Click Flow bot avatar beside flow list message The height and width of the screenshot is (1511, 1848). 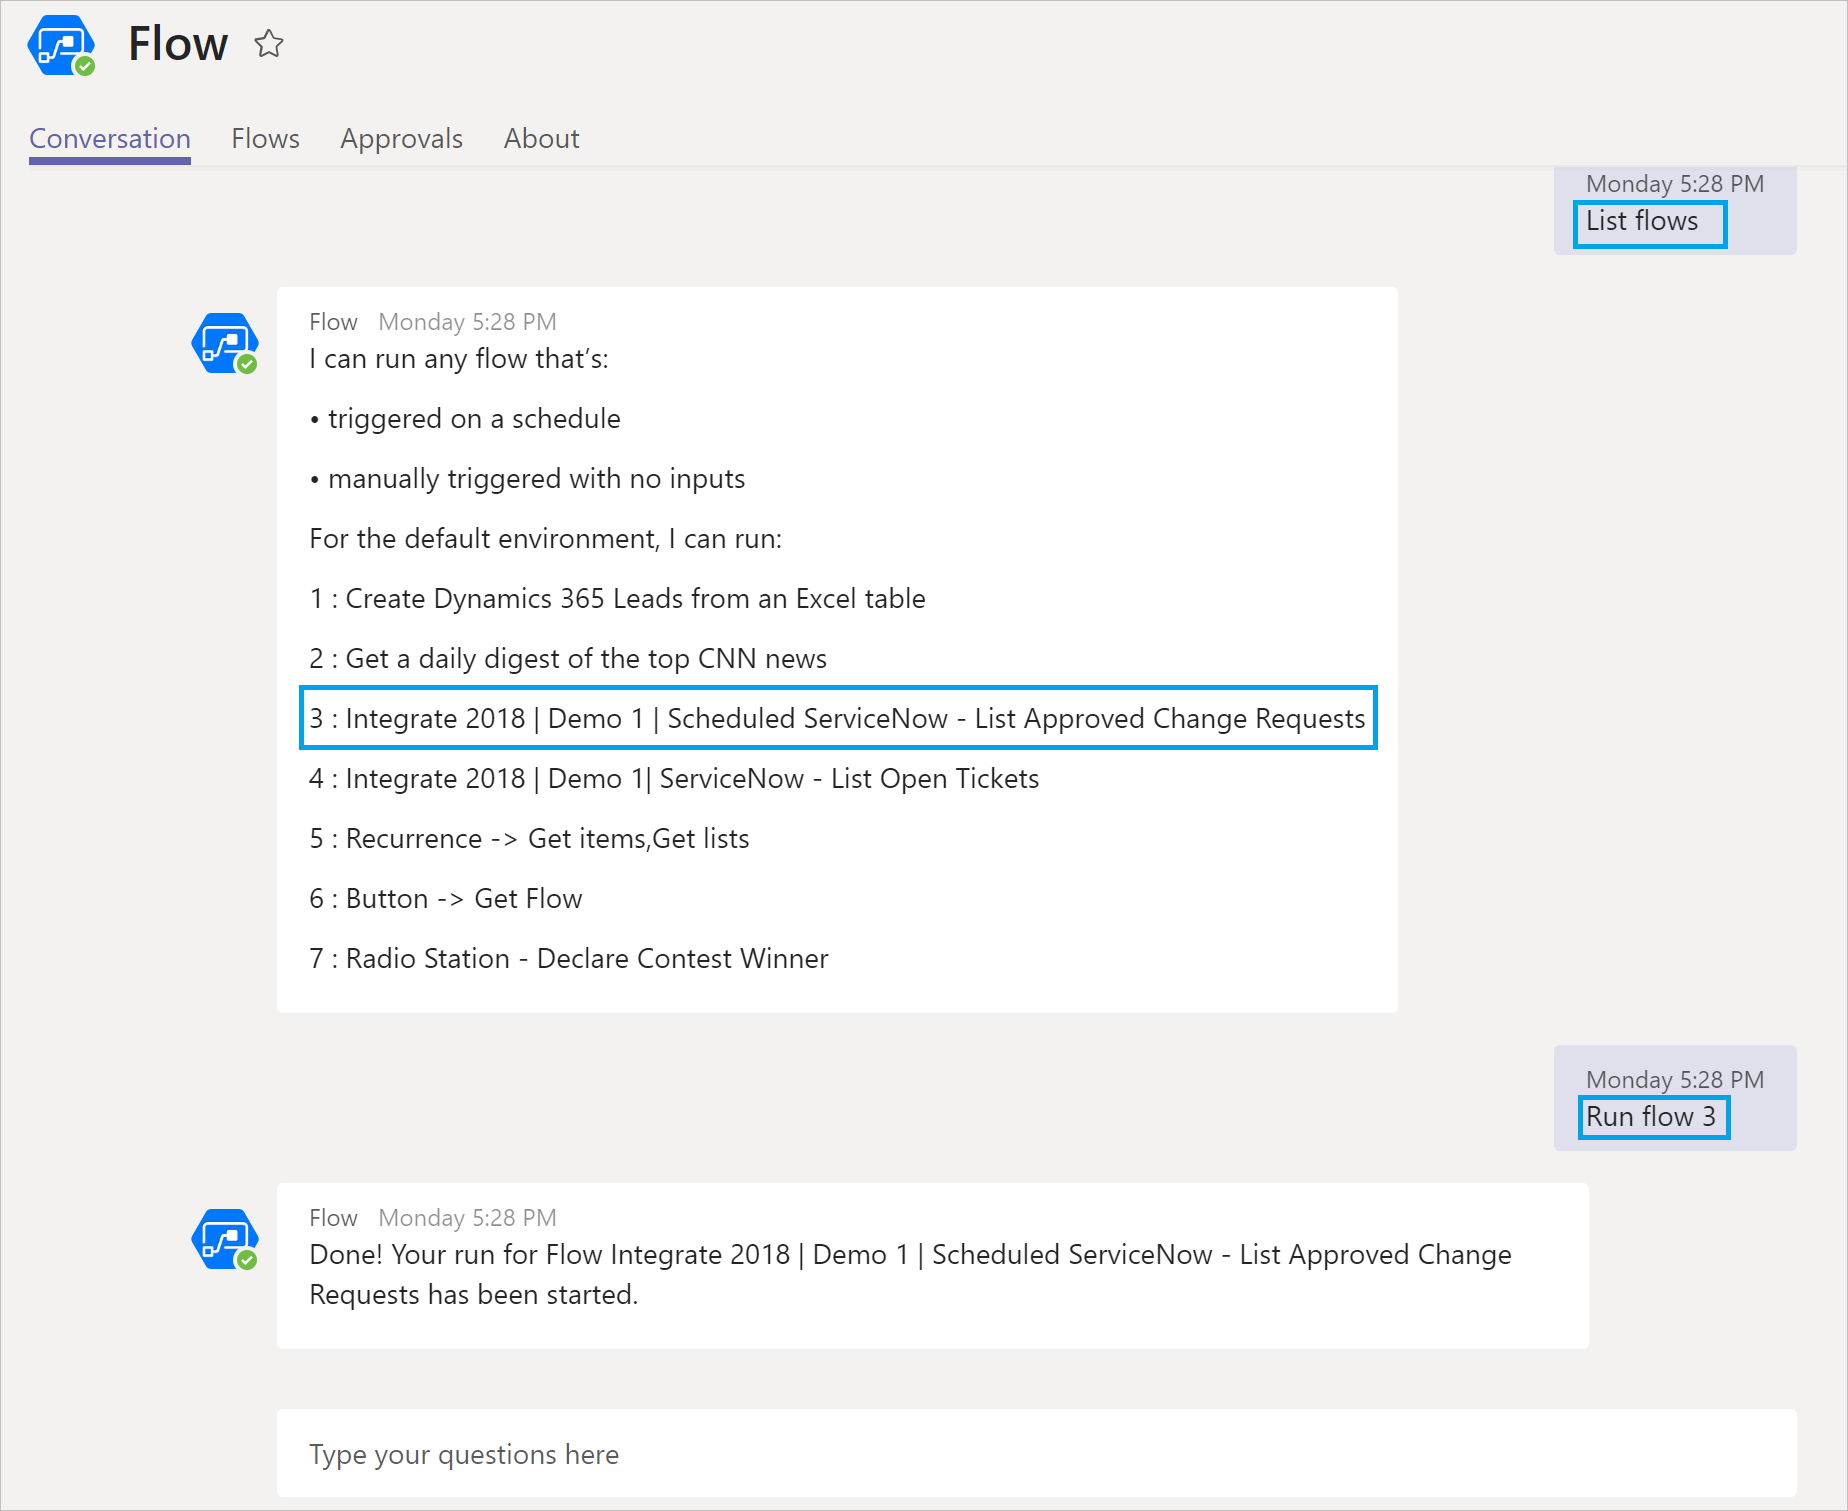[225, 344]
